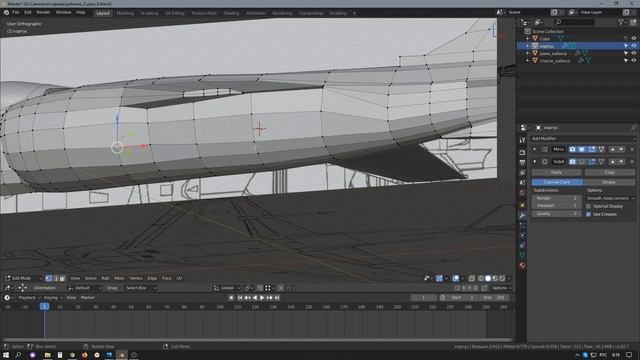Viewport: 640px width, 360px height.
Task: Click the current frame marker in timeline
Action: (44, 307)
